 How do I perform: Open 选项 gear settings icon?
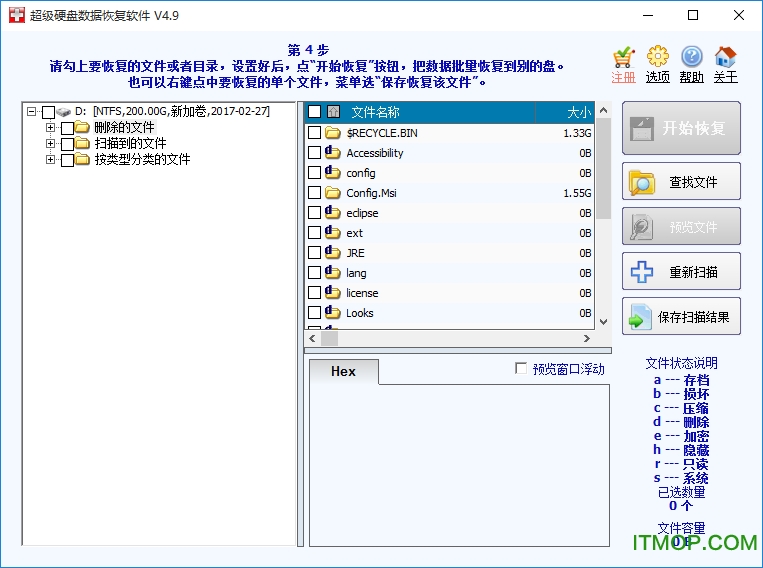(657, 57)
